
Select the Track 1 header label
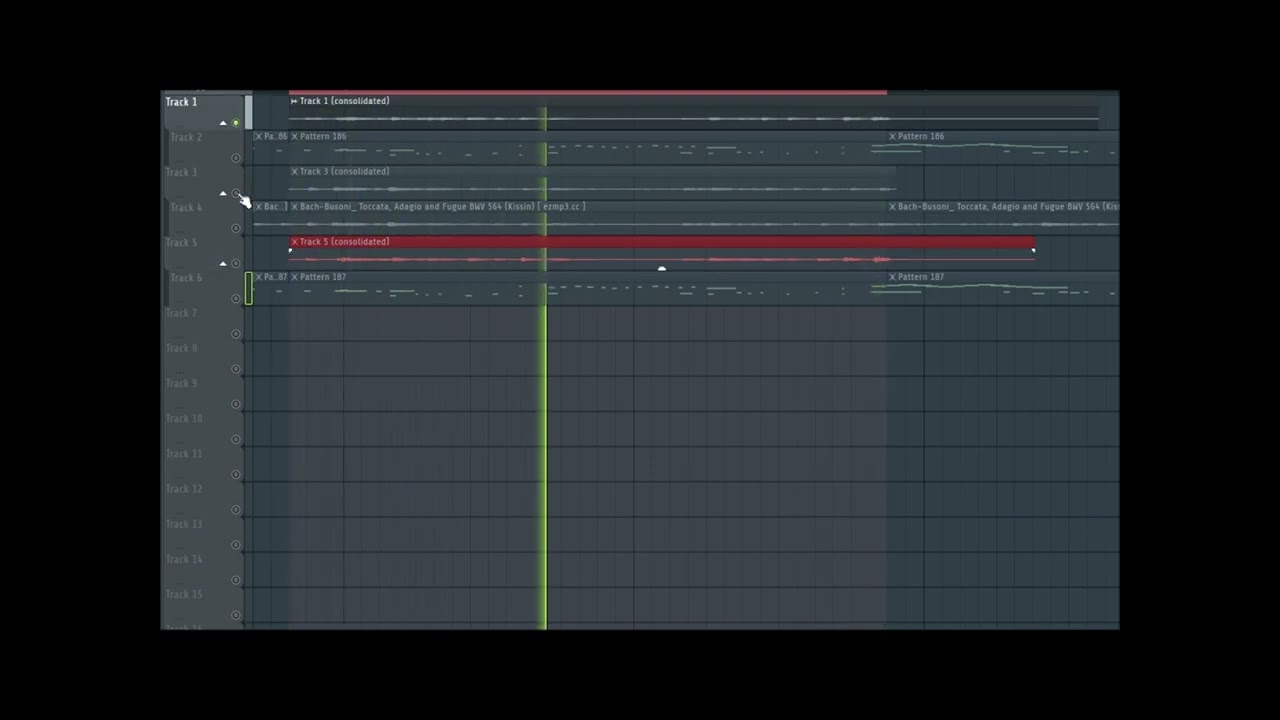tap(181, 102)
